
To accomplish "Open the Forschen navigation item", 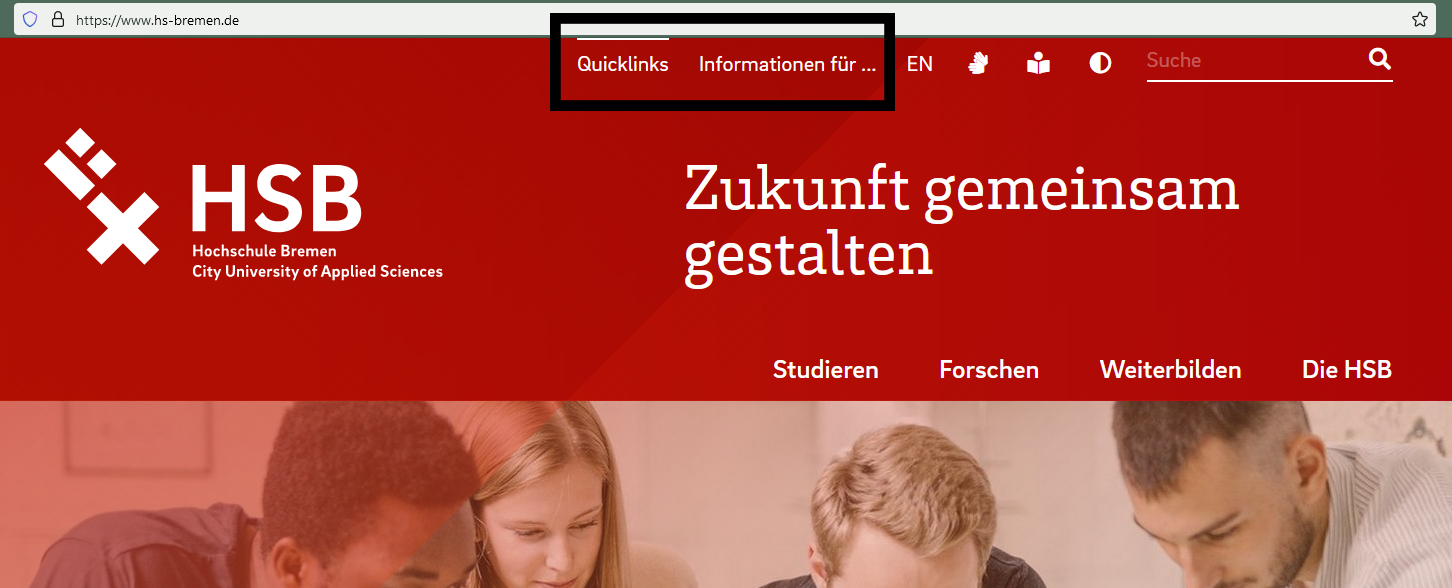I will coord(989,370).
